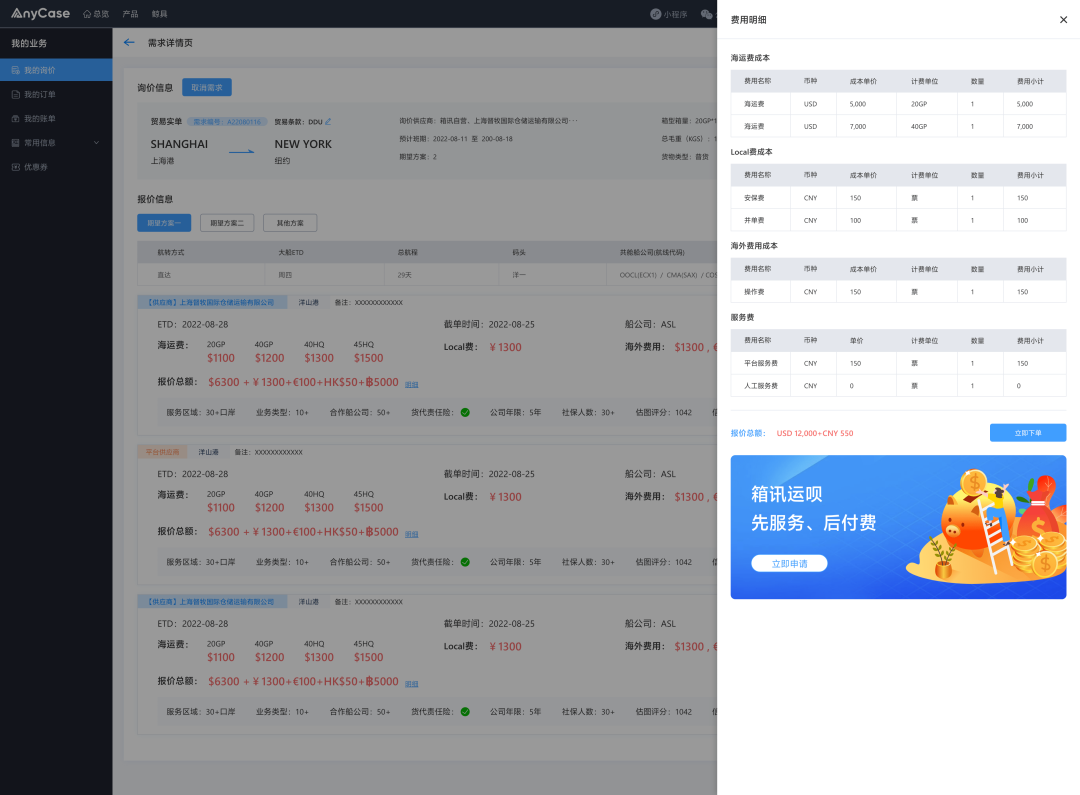Screen dimensions: 1080x795
Task: Click the edit pencil next to DDU
Action: click(329, 122)
